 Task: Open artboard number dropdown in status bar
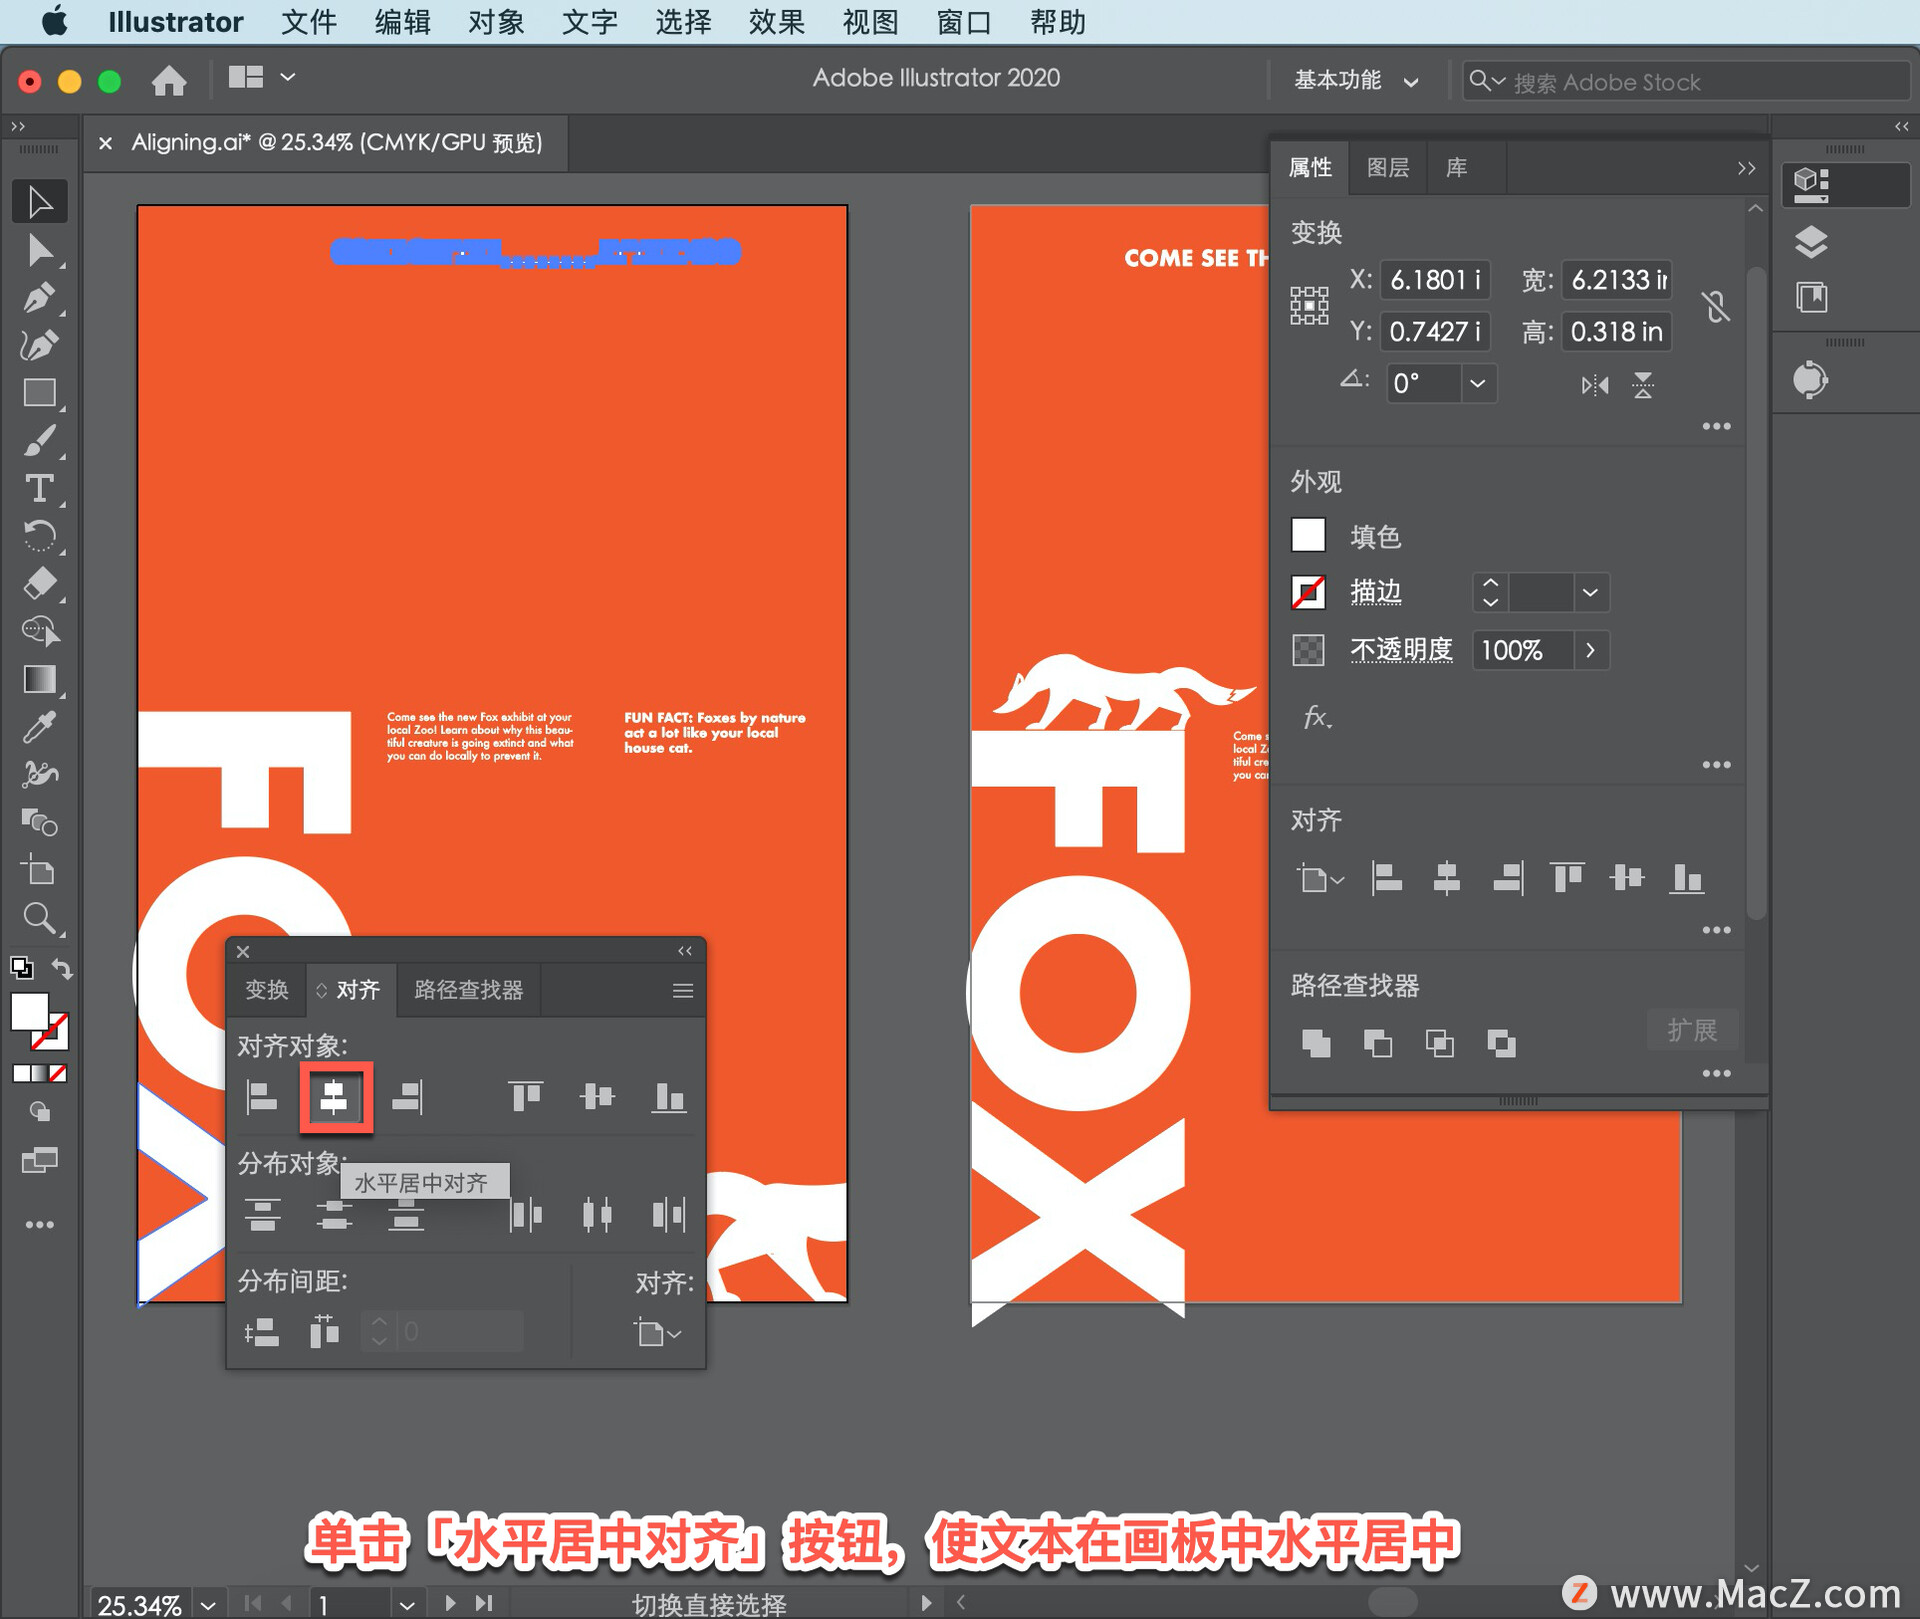[406, 1604]
